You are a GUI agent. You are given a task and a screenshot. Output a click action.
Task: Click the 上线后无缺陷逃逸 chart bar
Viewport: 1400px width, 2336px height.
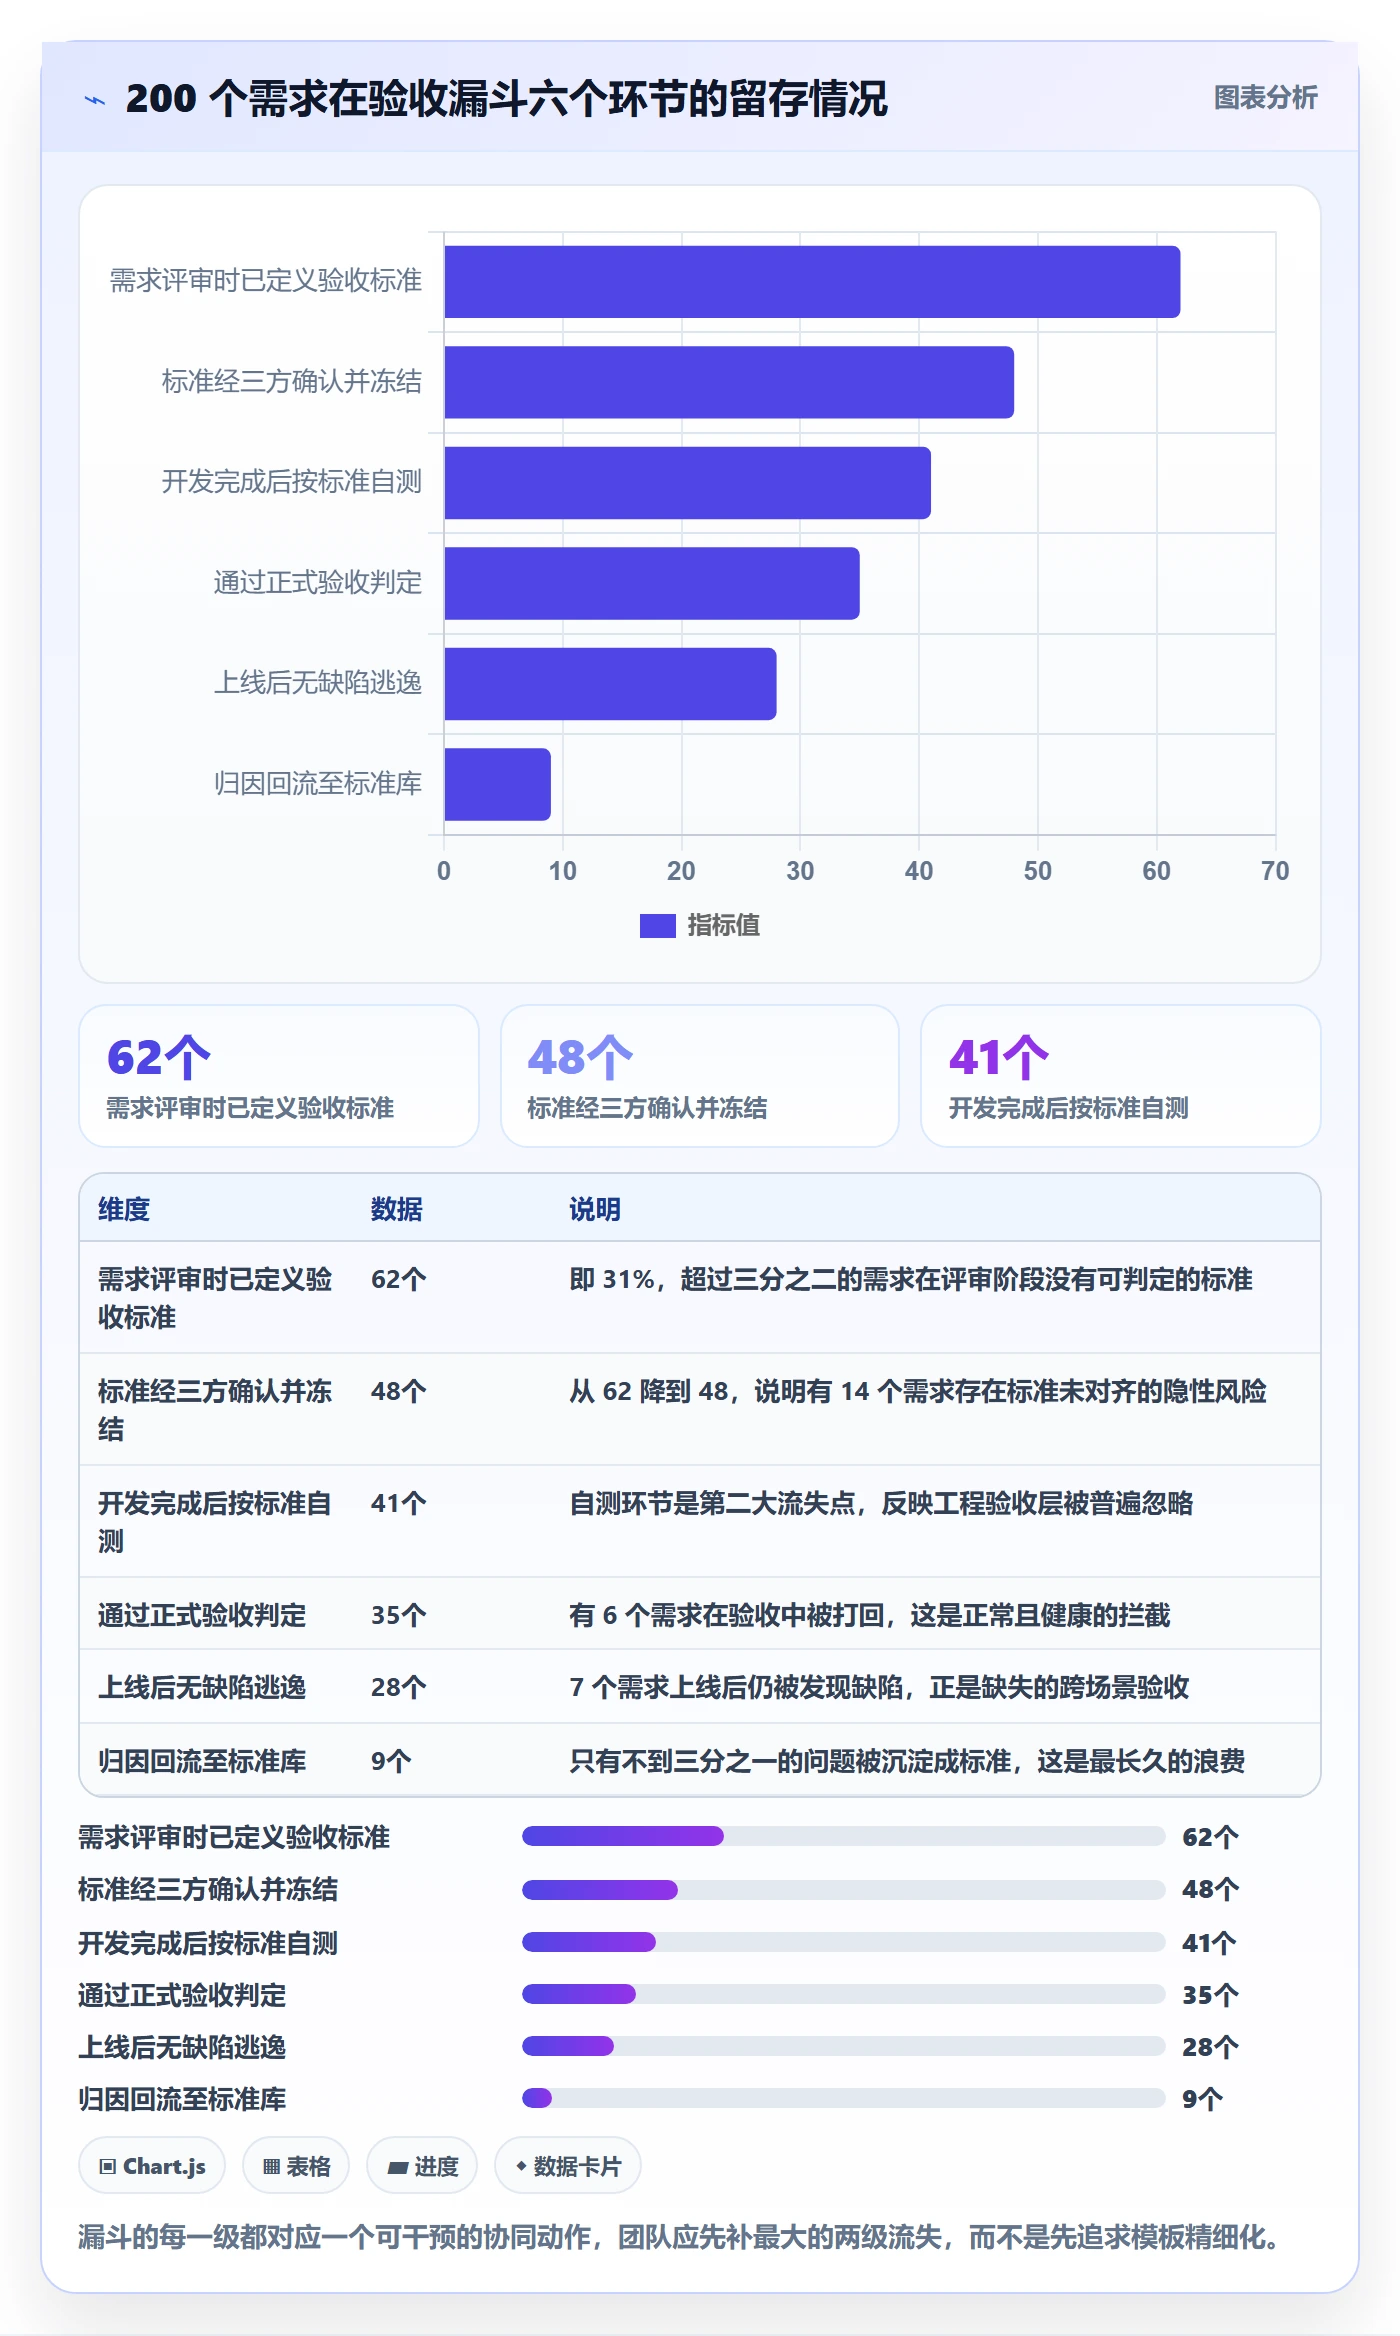[x=610, y=684]
